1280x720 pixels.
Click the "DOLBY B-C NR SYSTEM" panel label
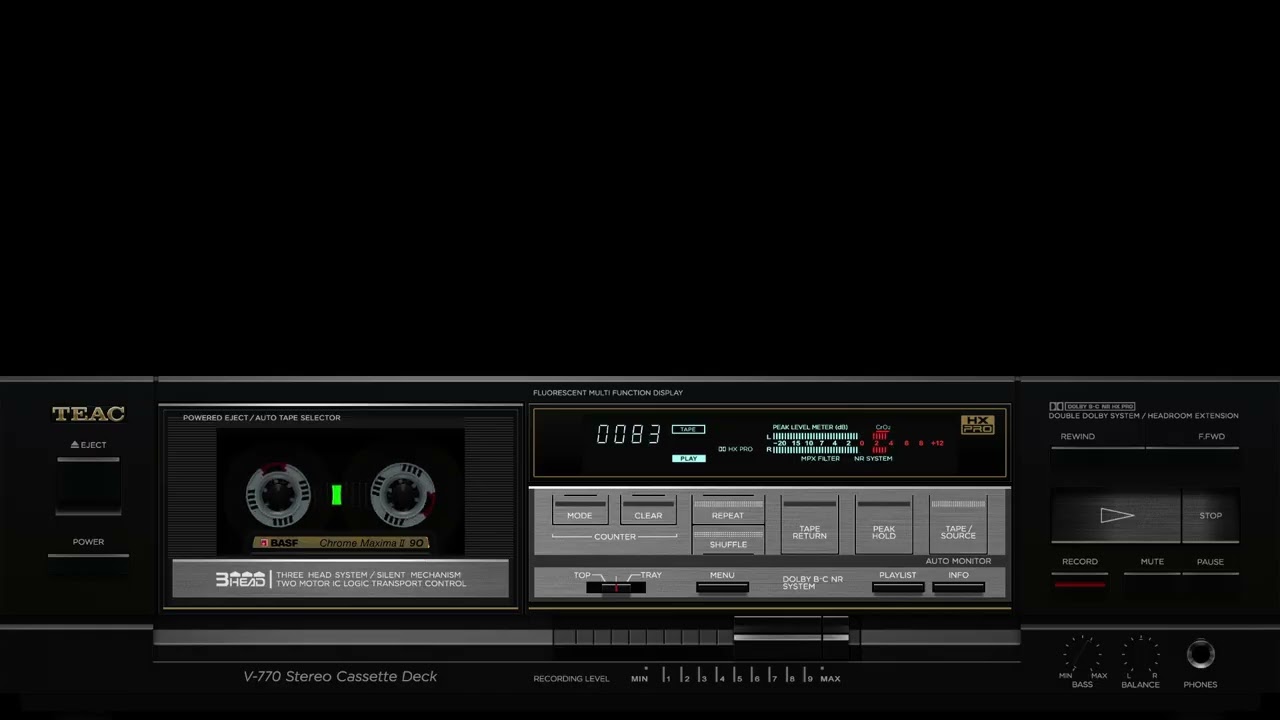(x=812, y=583)
